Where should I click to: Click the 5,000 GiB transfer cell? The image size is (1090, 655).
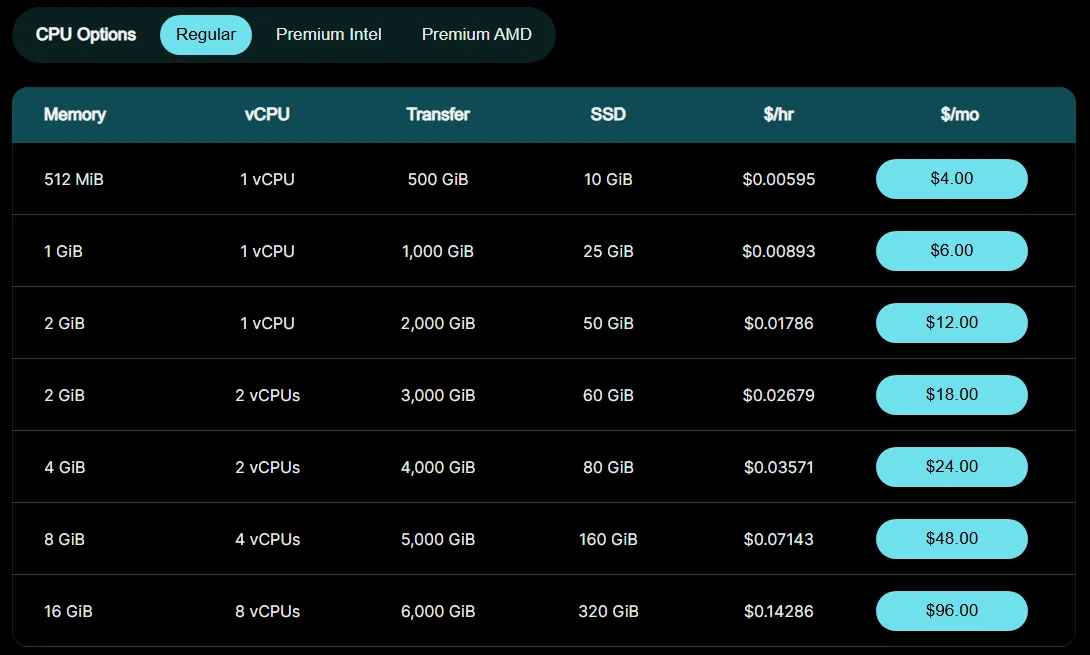pos(438,540)
